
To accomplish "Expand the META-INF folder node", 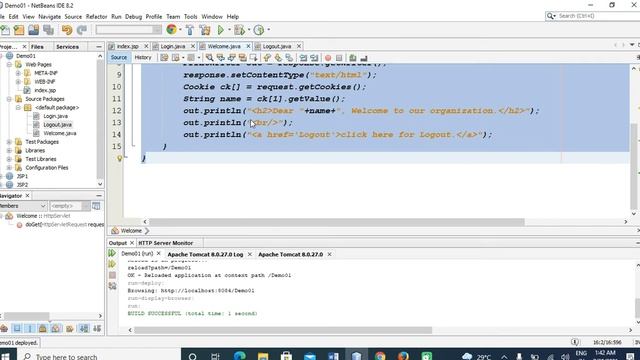I will (18, 73).
